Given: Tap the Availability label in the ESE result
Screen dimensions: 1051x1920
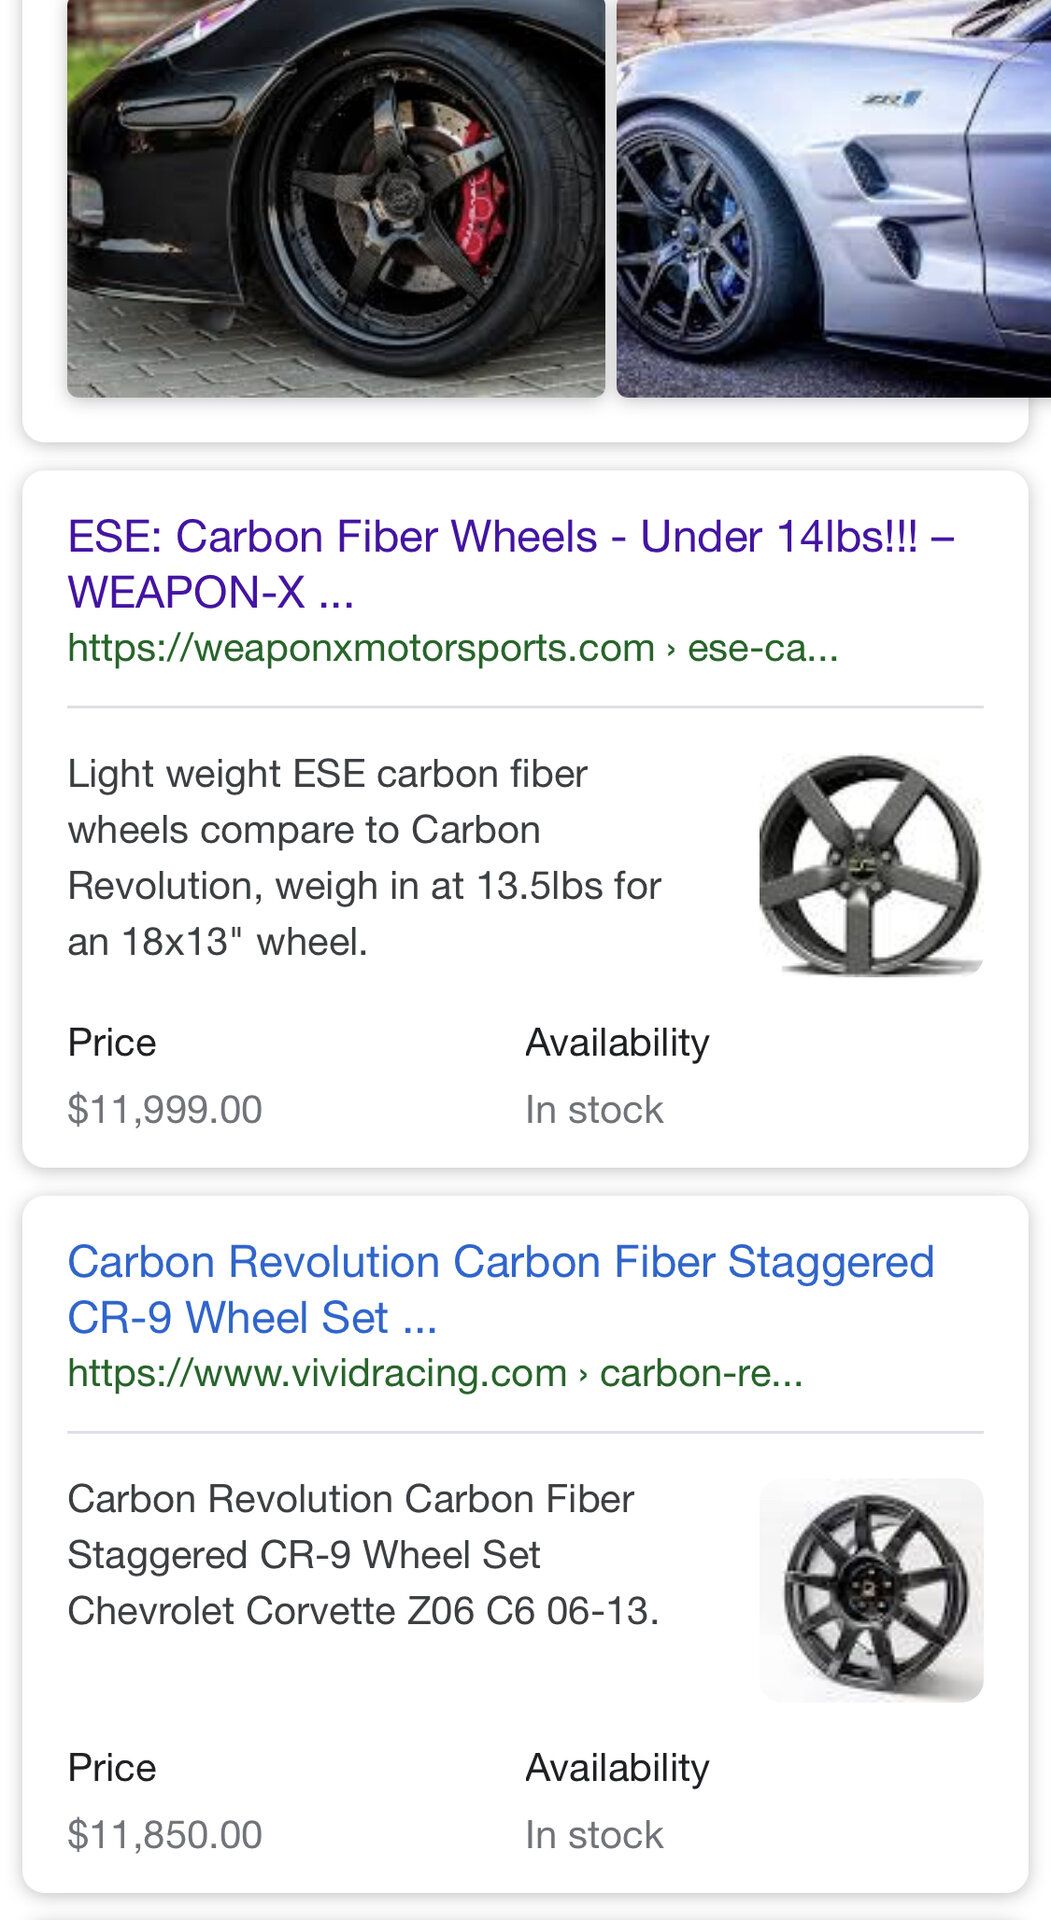Looking at the screenshot, I should click(617, 1042).
